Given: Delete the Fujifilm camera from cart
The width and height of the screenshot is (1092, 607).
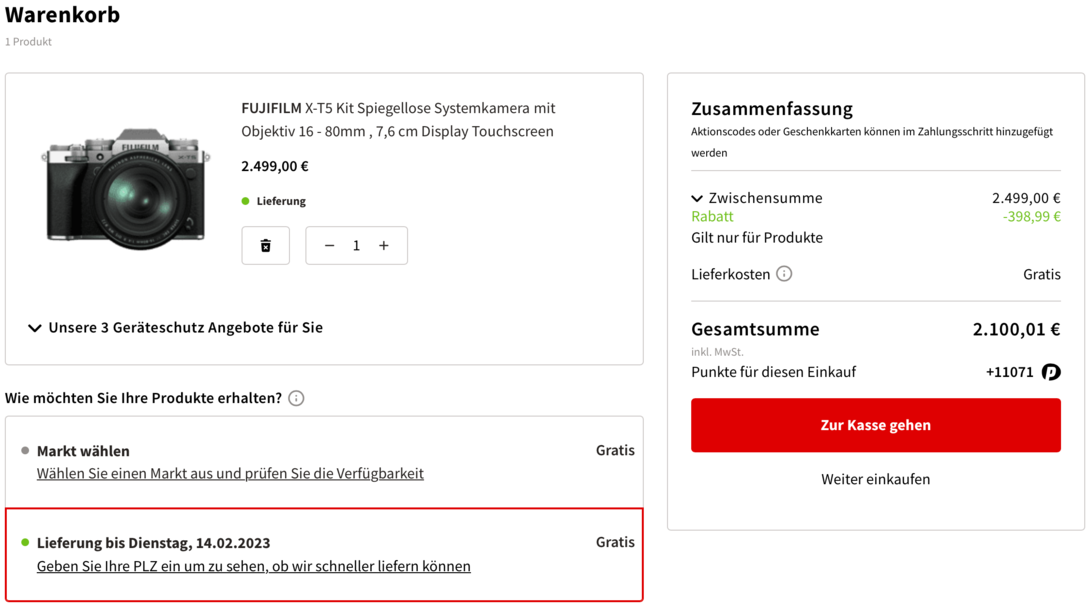Looking at the screenshot, I should tap(266, 246).
